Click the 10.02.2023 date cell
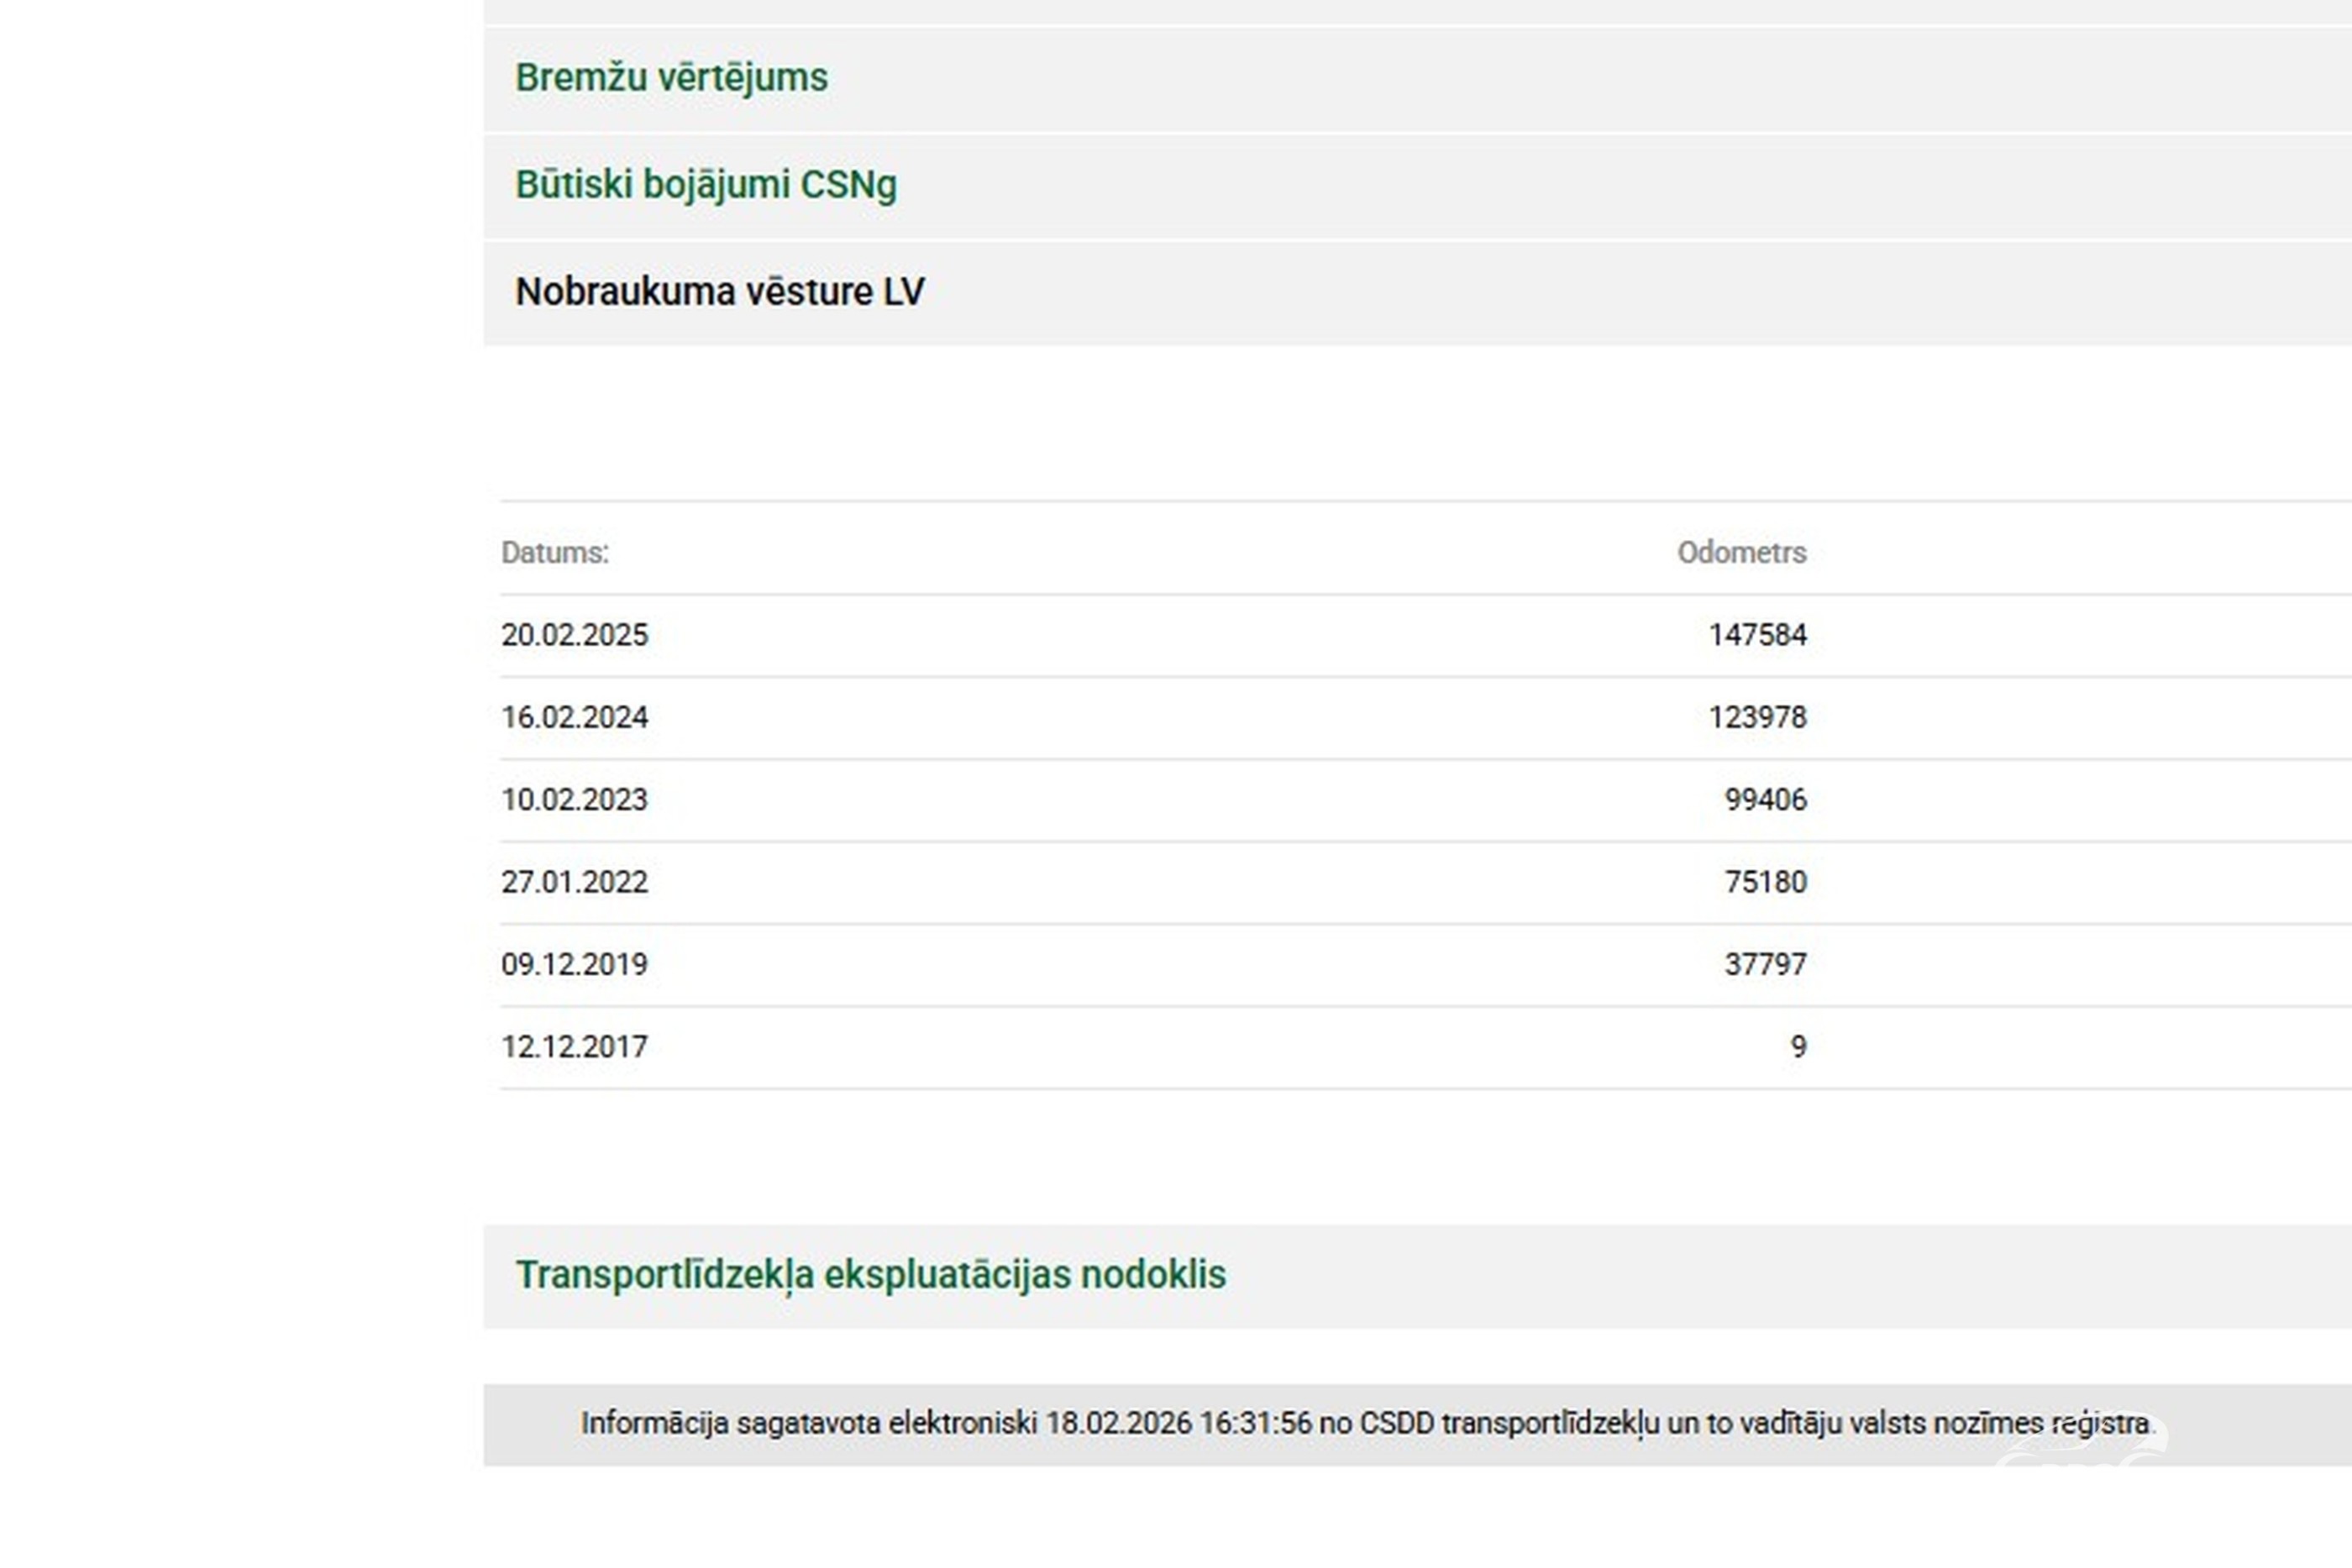 (x=574, y=800)
